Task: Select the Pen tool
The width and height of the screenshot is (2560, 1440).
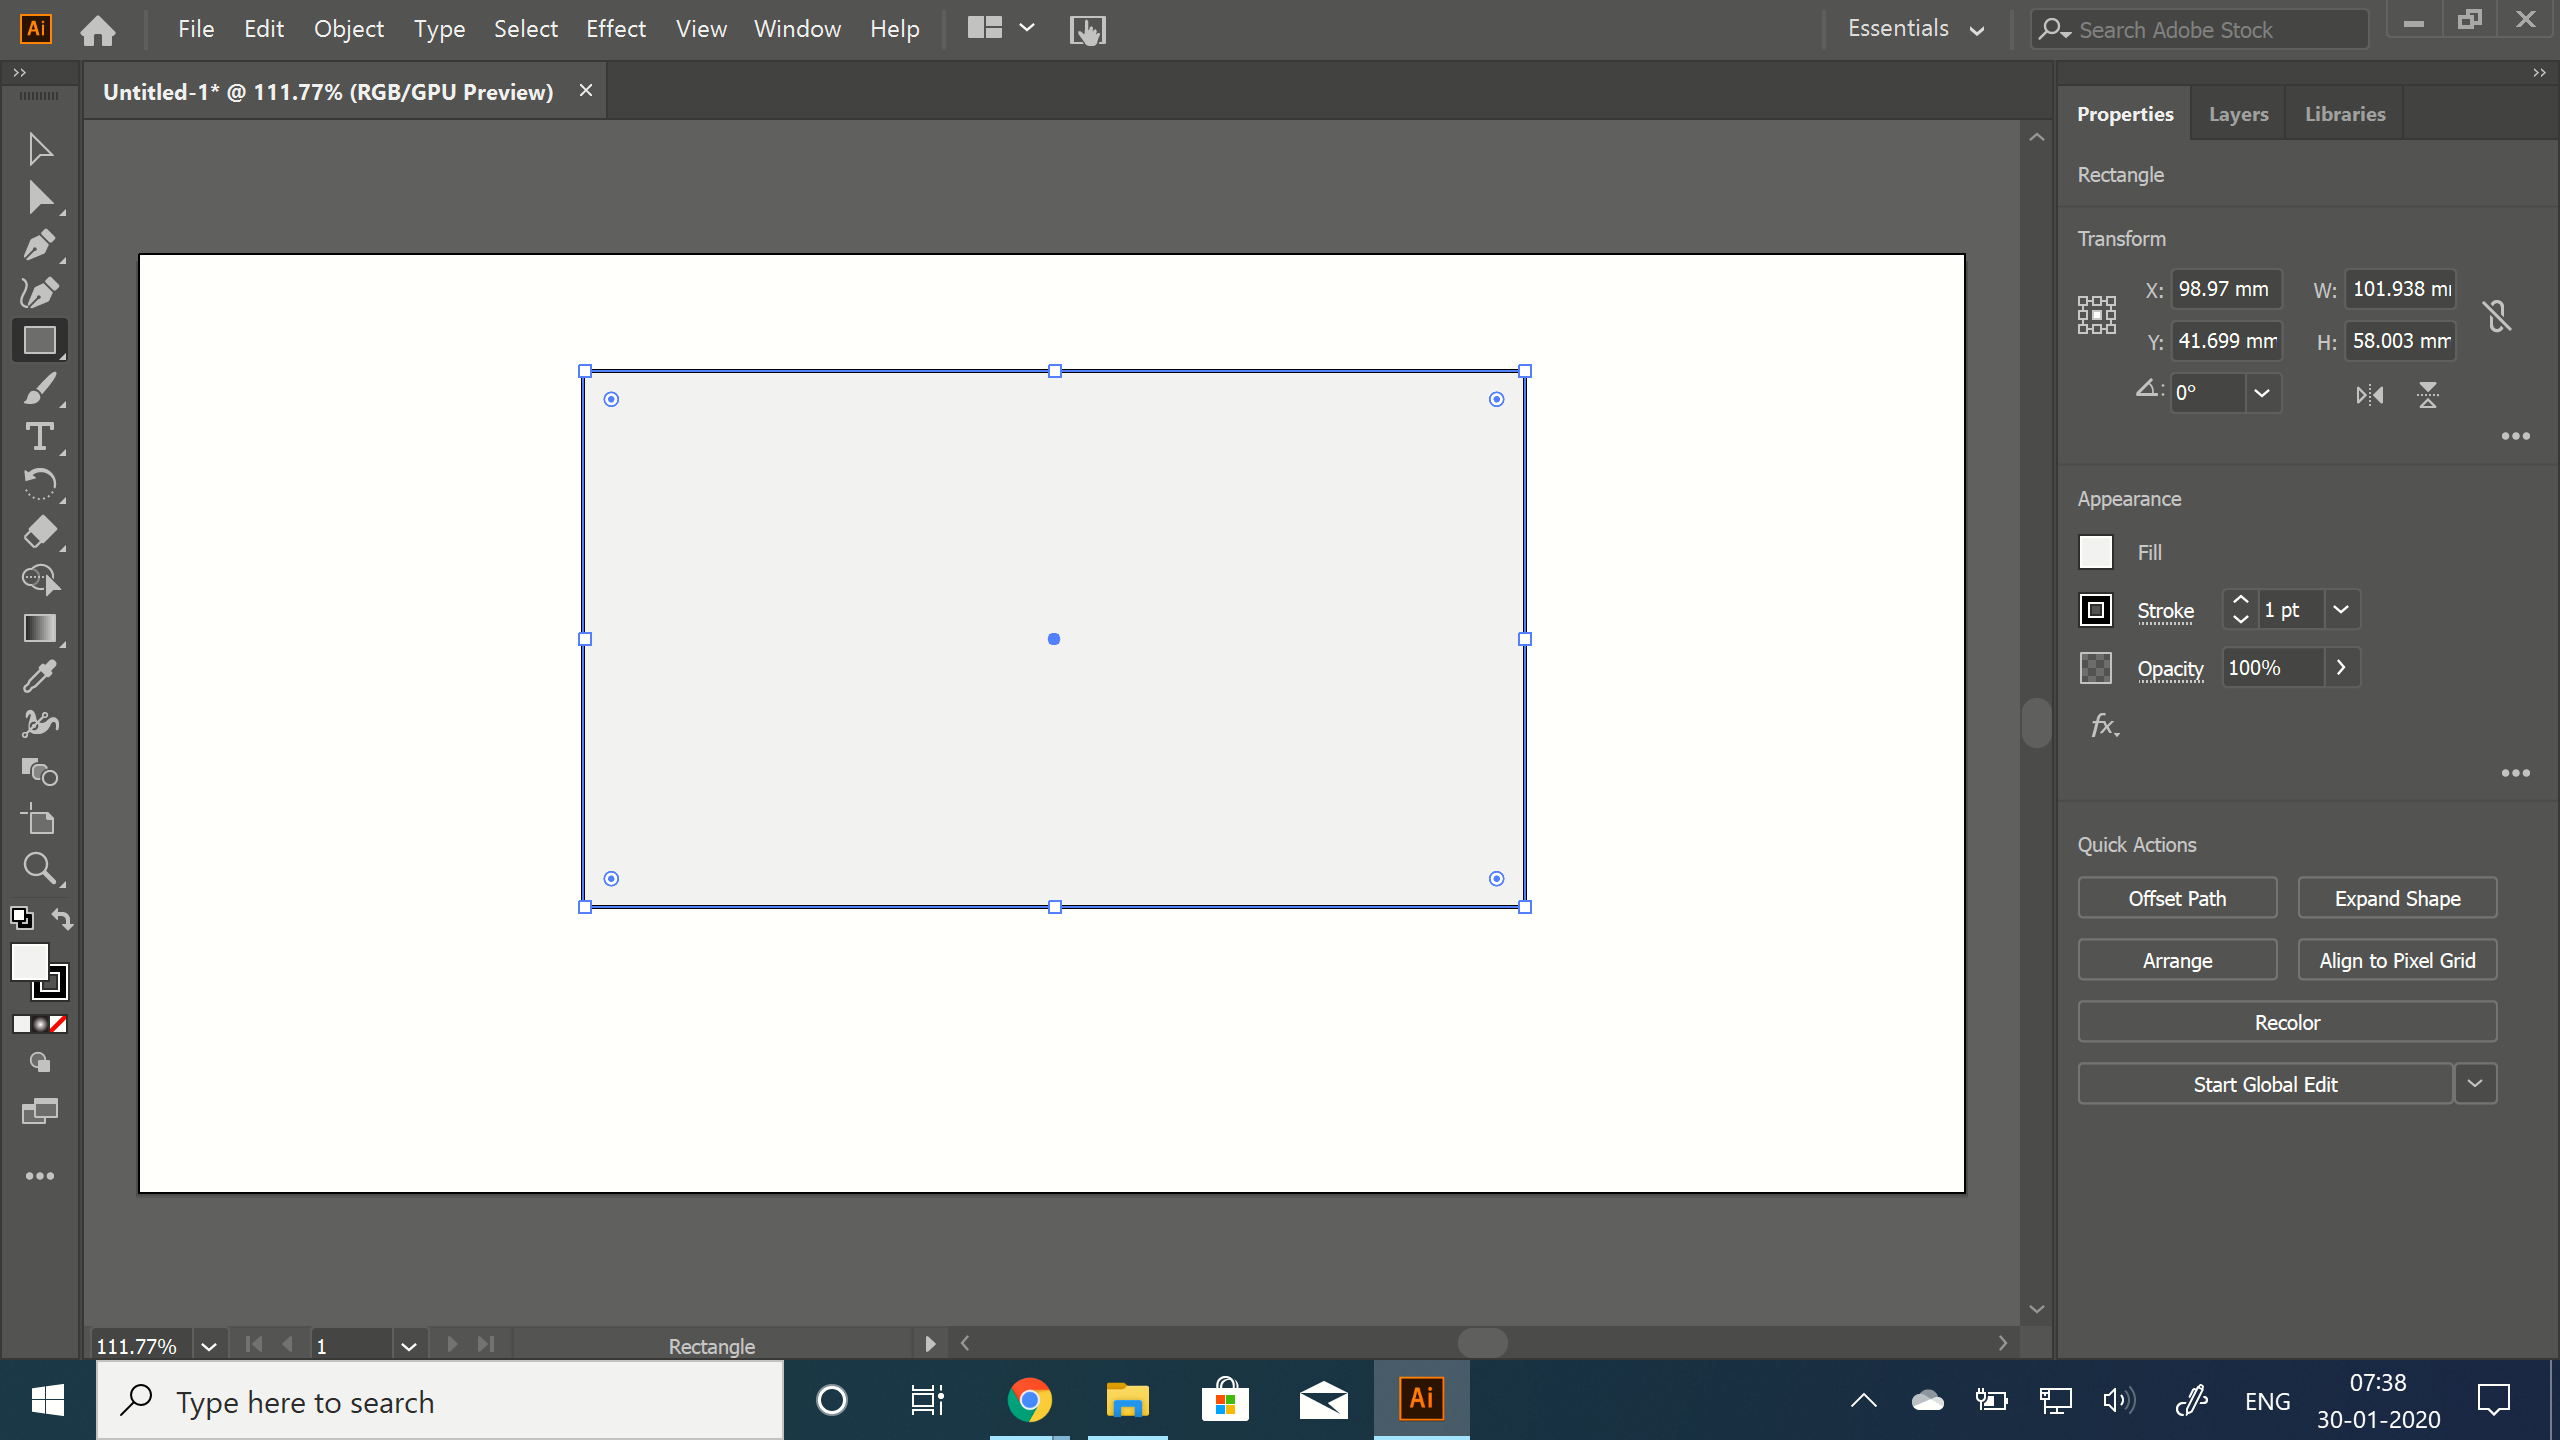Action: (x=40, y=244)
